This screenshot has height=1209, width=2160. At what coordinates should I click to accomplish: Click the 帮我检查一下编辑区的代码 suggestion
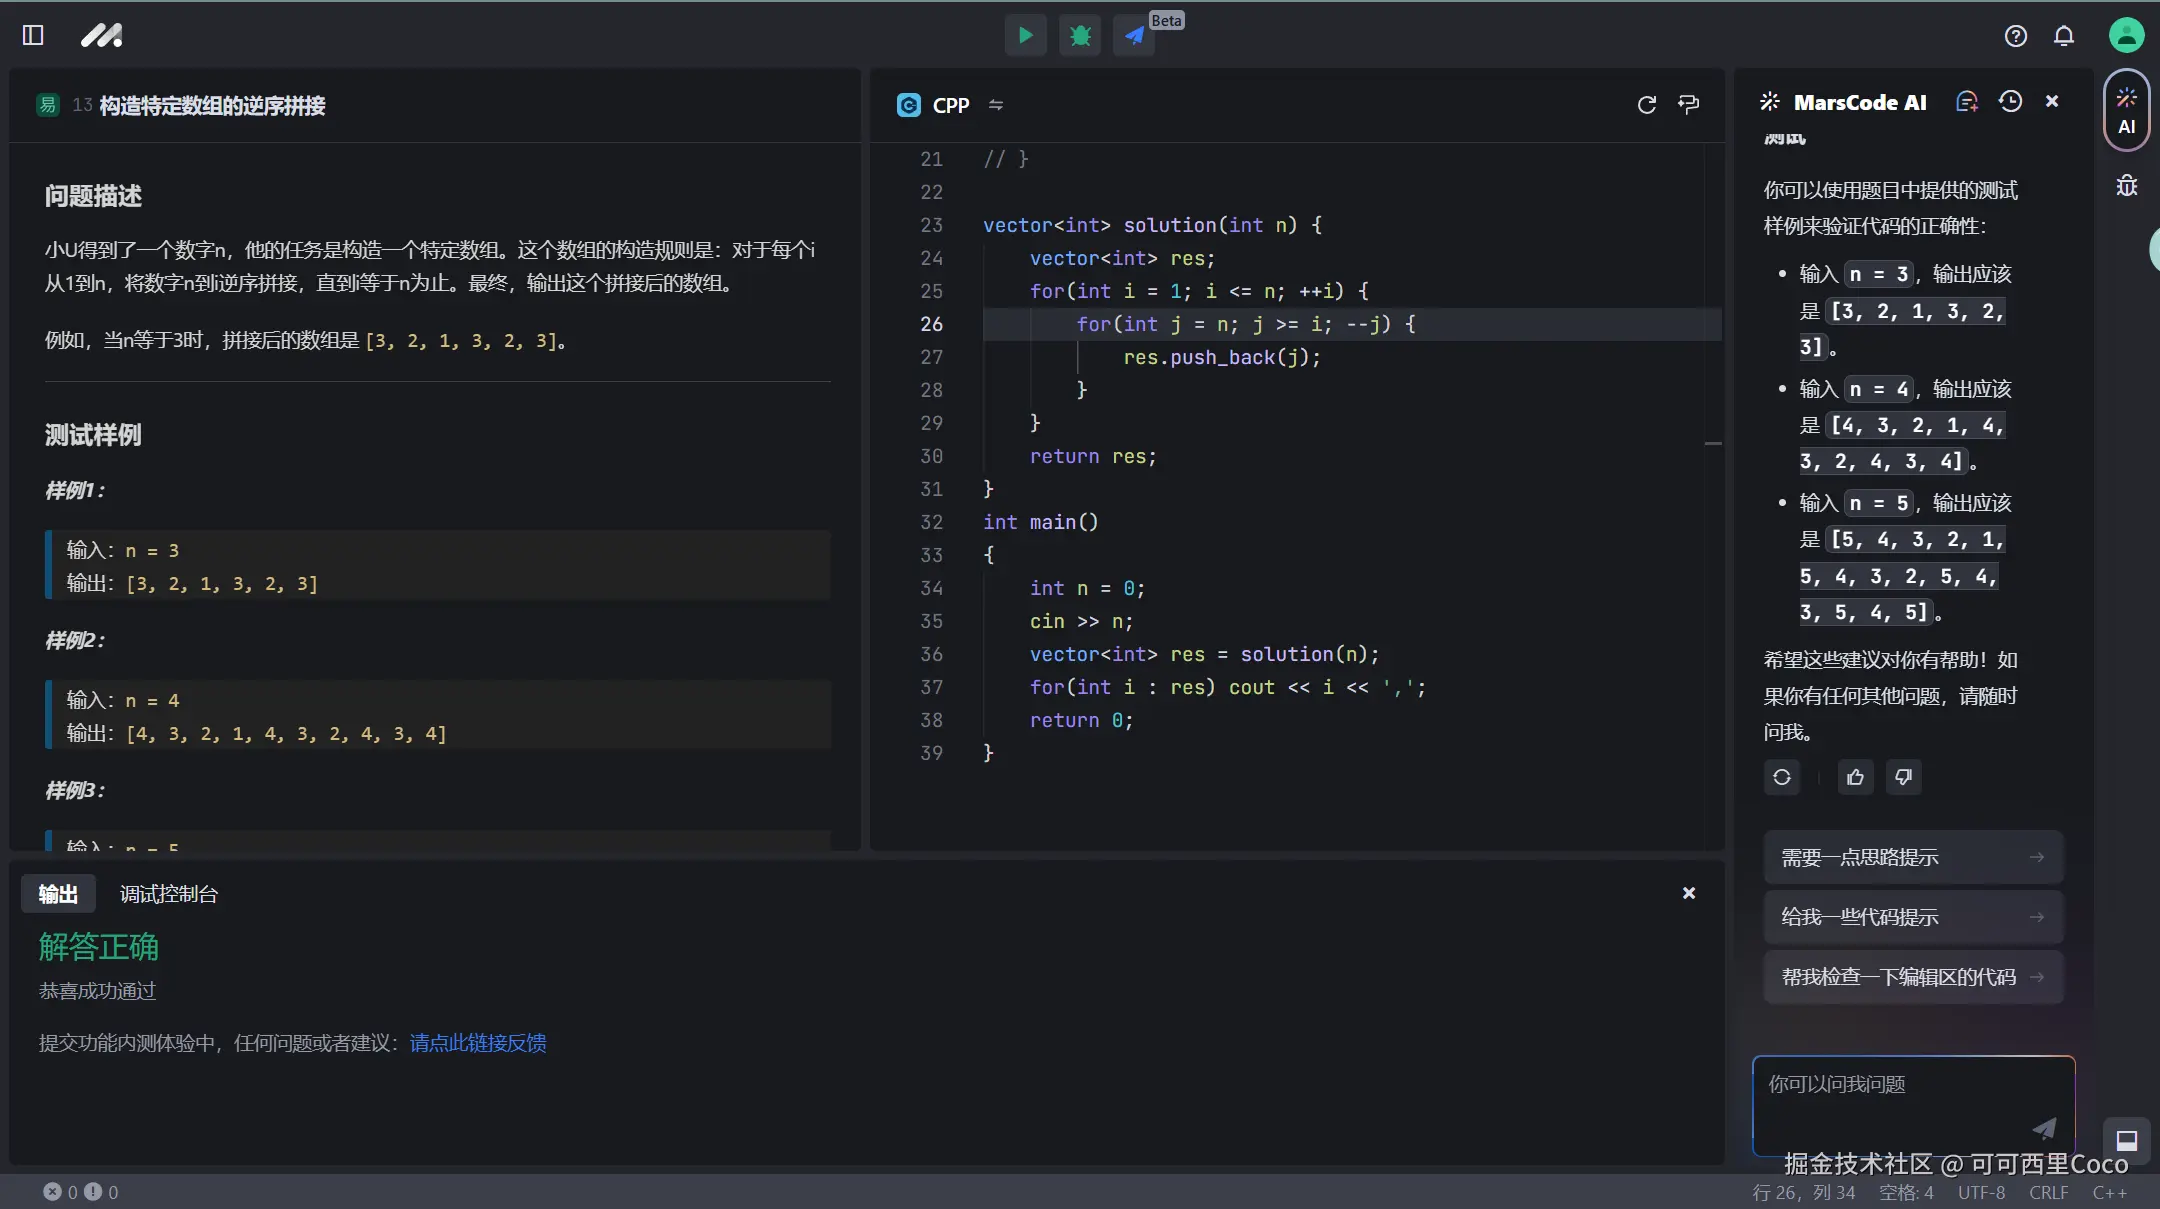coord(1912,977)
